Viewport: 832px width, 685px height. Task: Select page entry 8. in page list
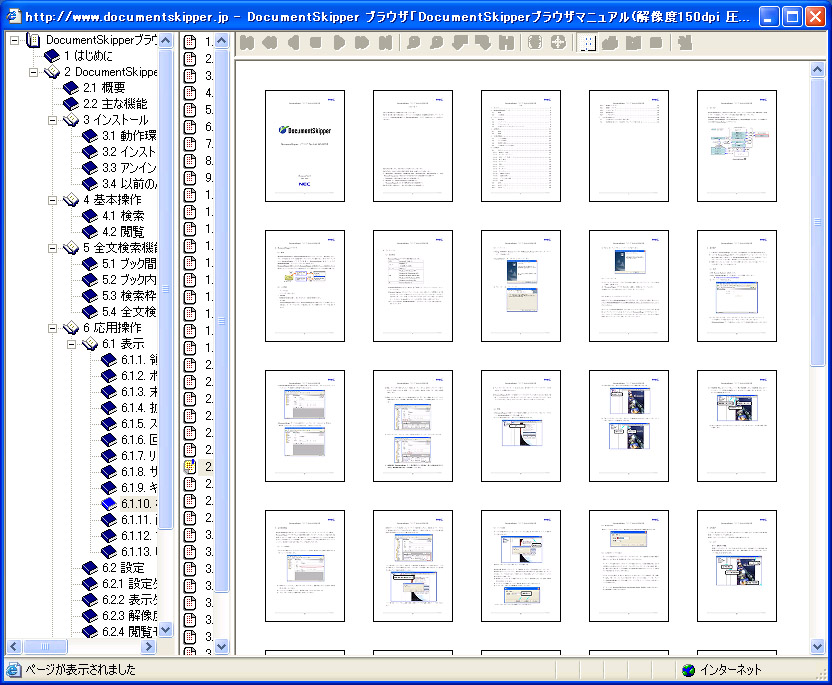209,161
